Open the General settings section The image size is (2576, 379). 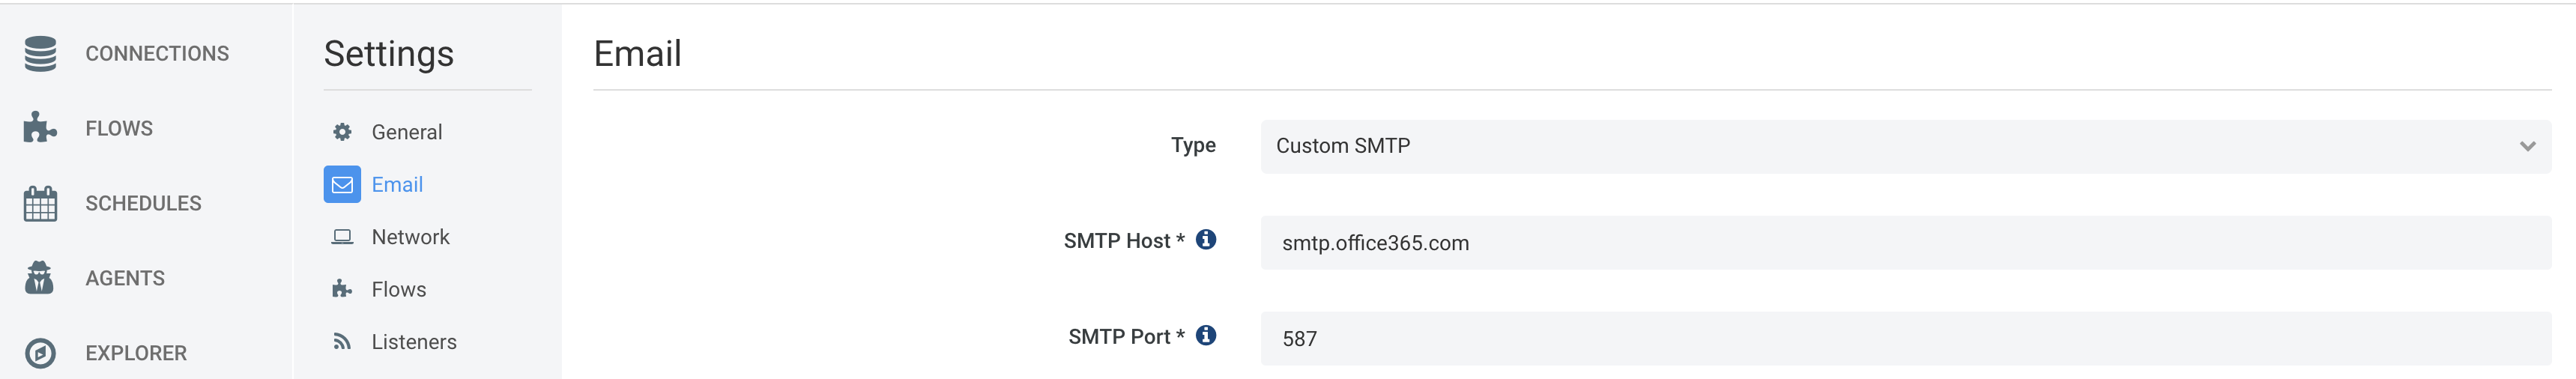pos(406,132)
